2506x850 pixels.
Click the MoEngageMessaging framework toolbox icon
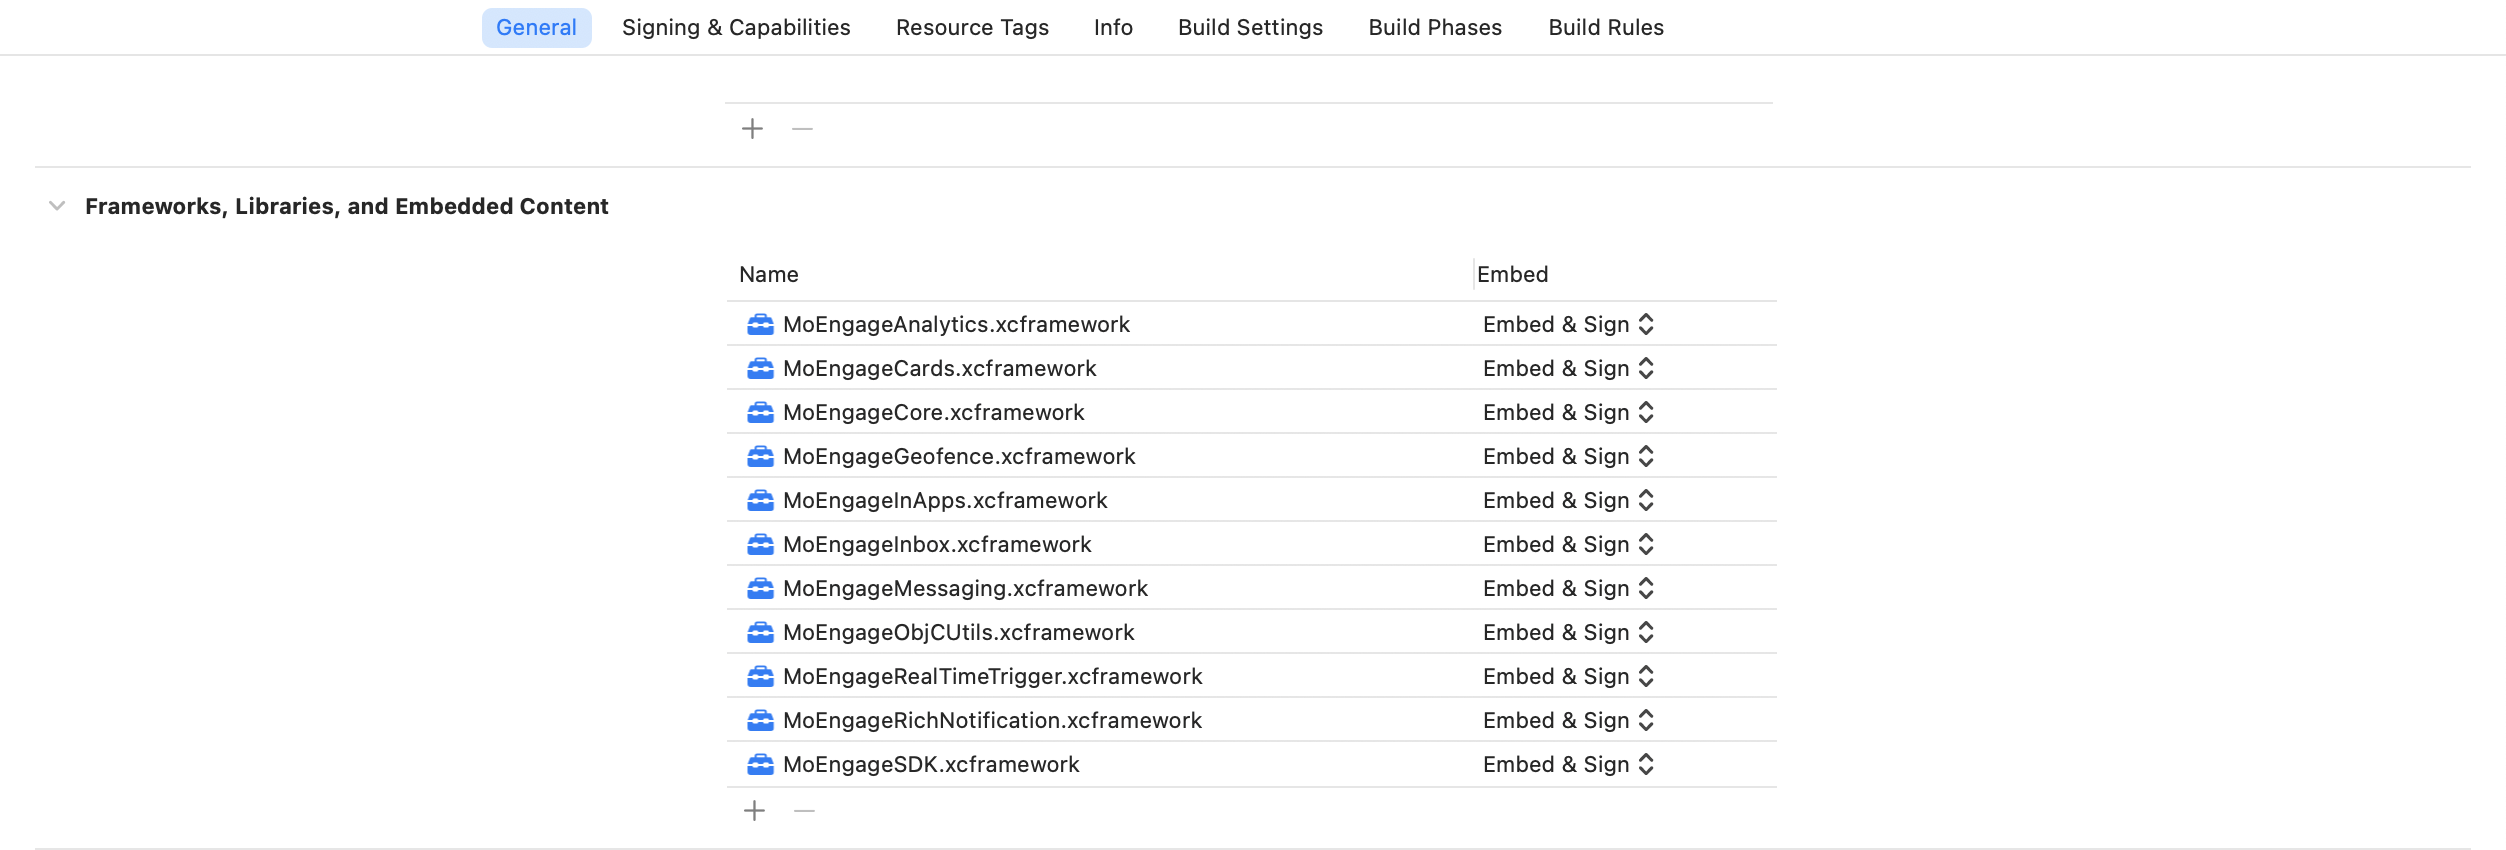[x=760, y=588]
